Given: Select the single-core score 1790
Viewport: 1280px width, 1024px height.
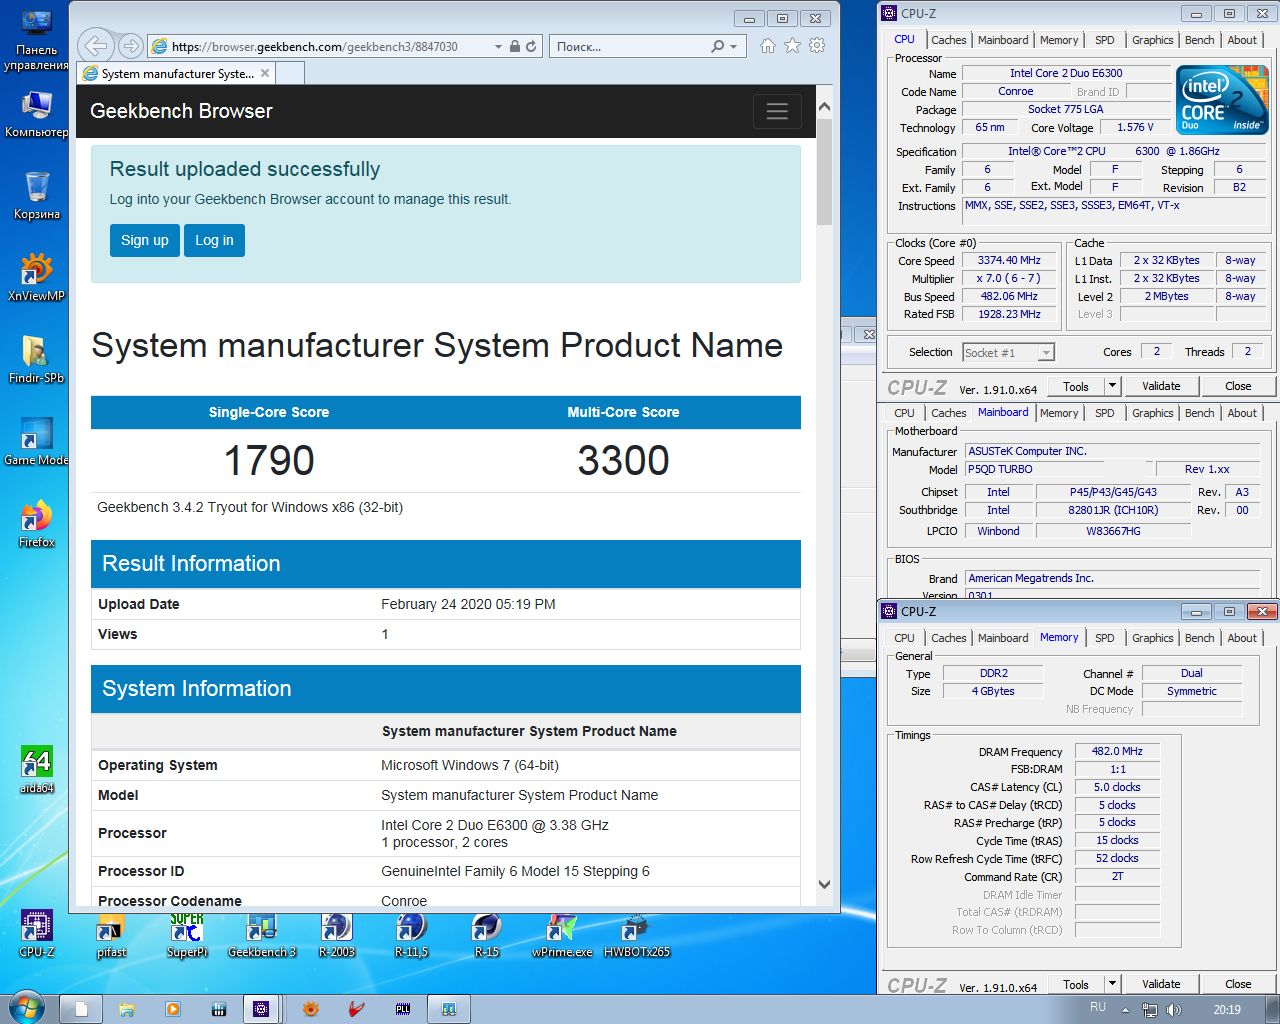Looking at the screenshot, I should pos(269,461).
